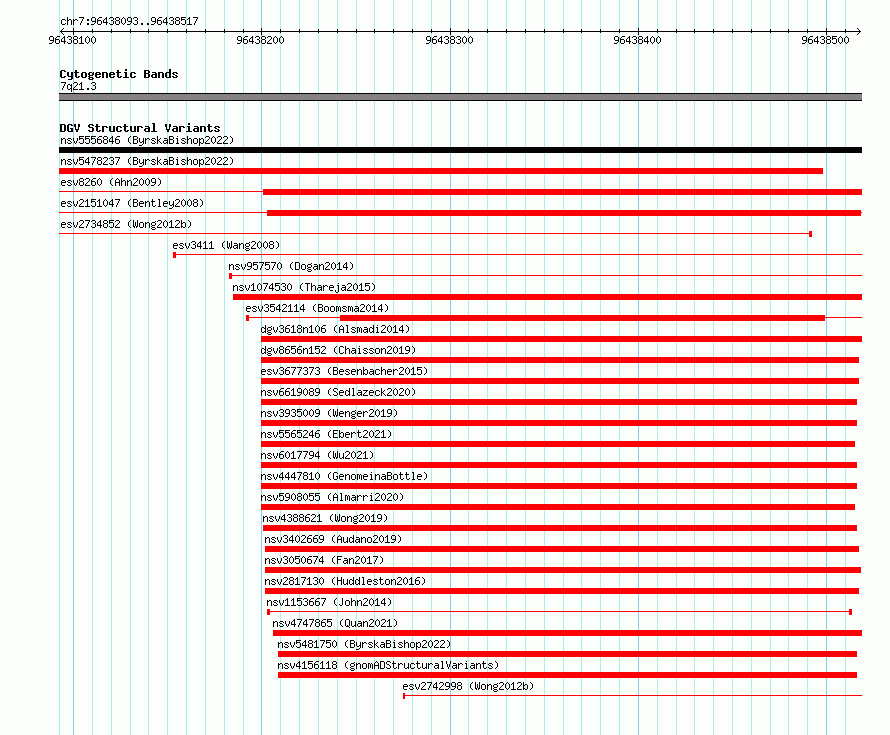The width and height of the screenshot is (890, 735).
Task: Open esv2151047 (Bentley2008) variant entry
Action: point(132,203)
